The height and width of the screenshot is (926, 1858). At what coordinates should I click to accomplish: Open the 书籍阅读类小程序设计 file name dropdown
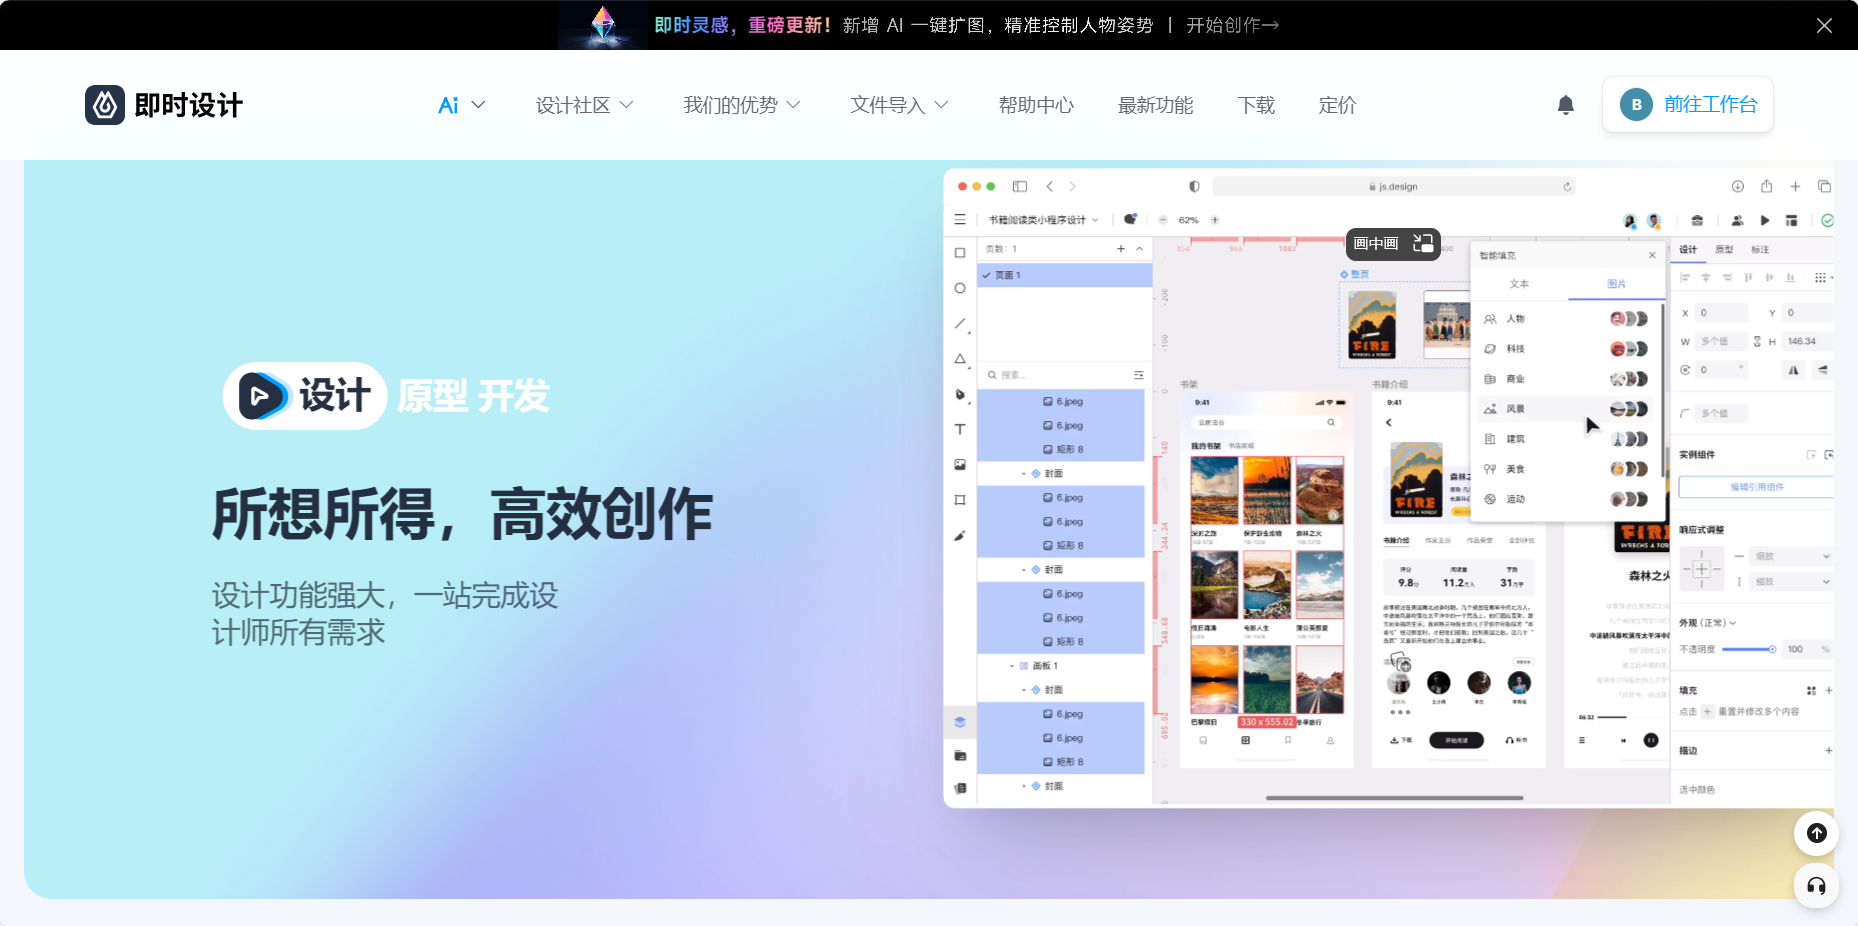pyautogui.click(x=1043, y=220)
